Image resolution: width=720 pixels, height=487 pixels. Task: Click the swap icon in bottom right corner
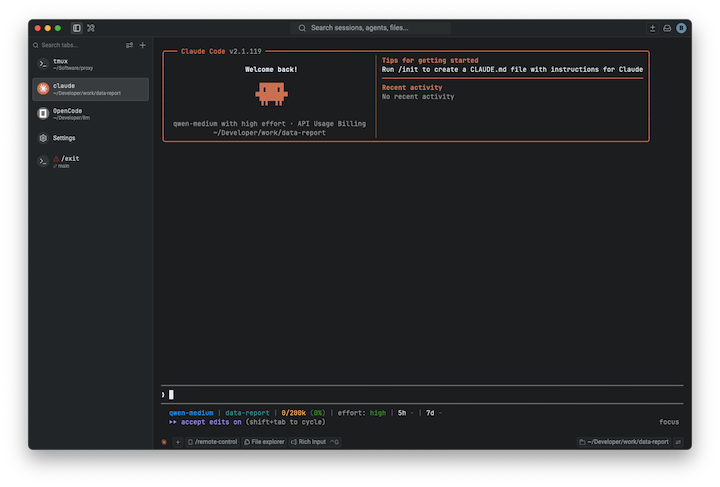pyautogui.click(x=678, y=442)
